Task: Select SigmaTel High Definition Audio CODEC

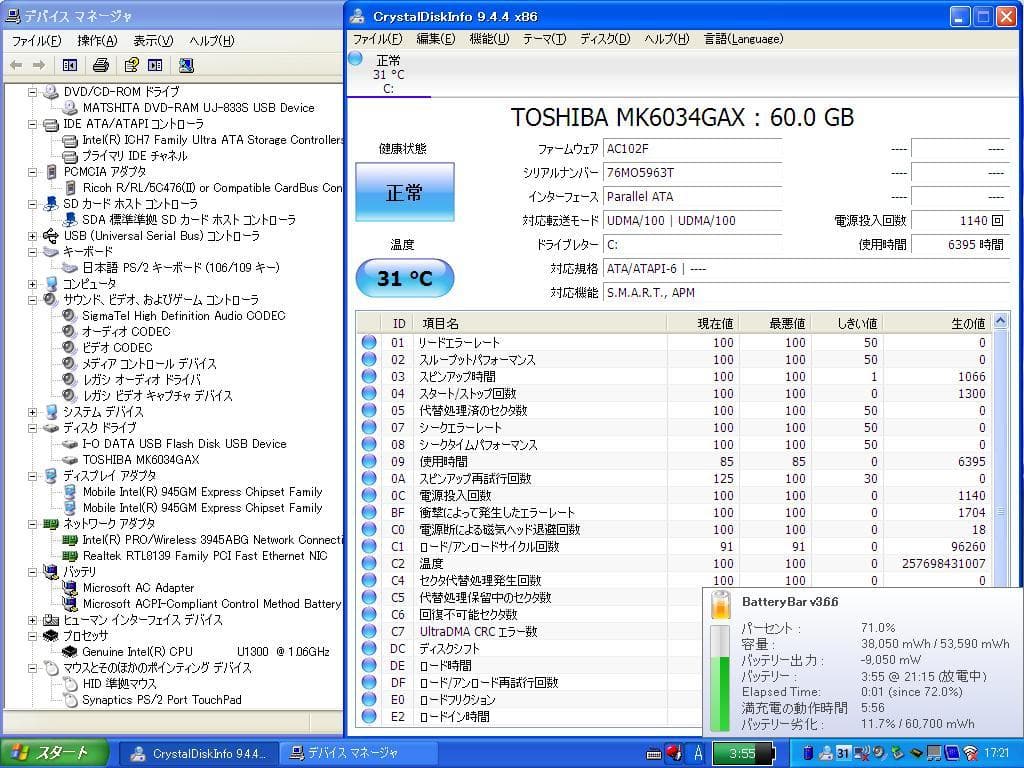Action: click(184, 316)
